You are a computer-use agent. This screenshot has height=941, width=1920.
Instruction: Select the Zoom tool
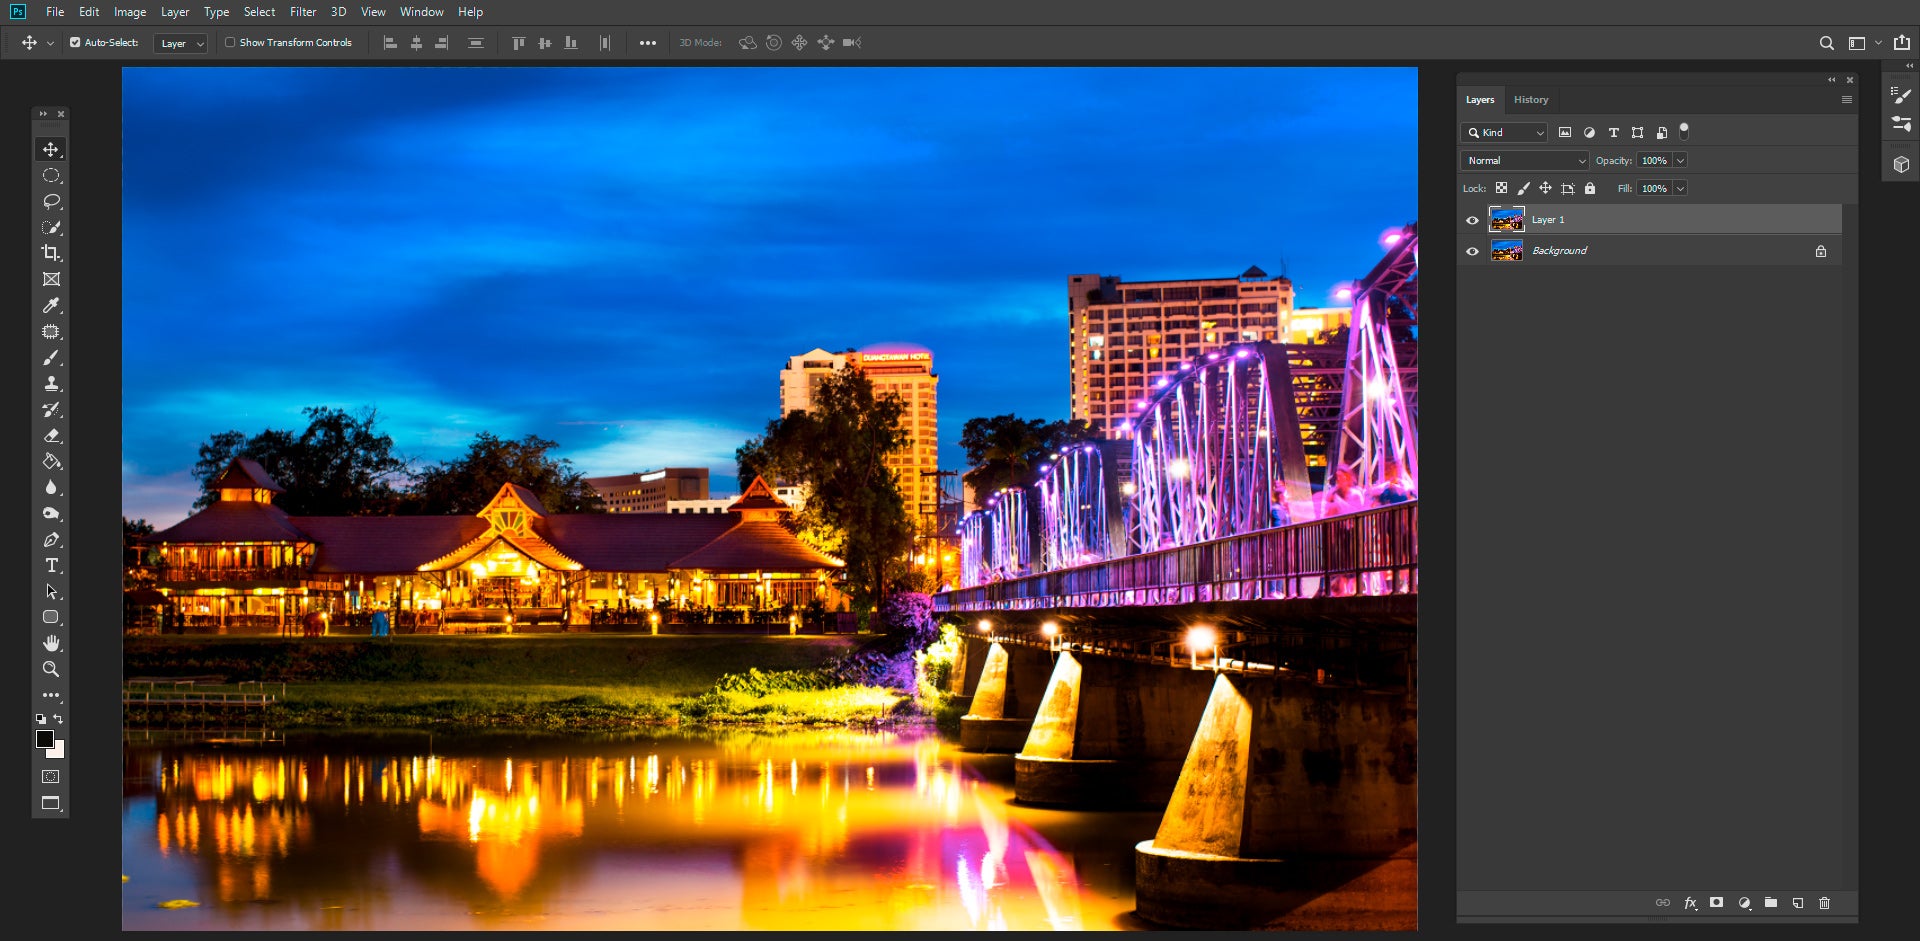(51, 669)
